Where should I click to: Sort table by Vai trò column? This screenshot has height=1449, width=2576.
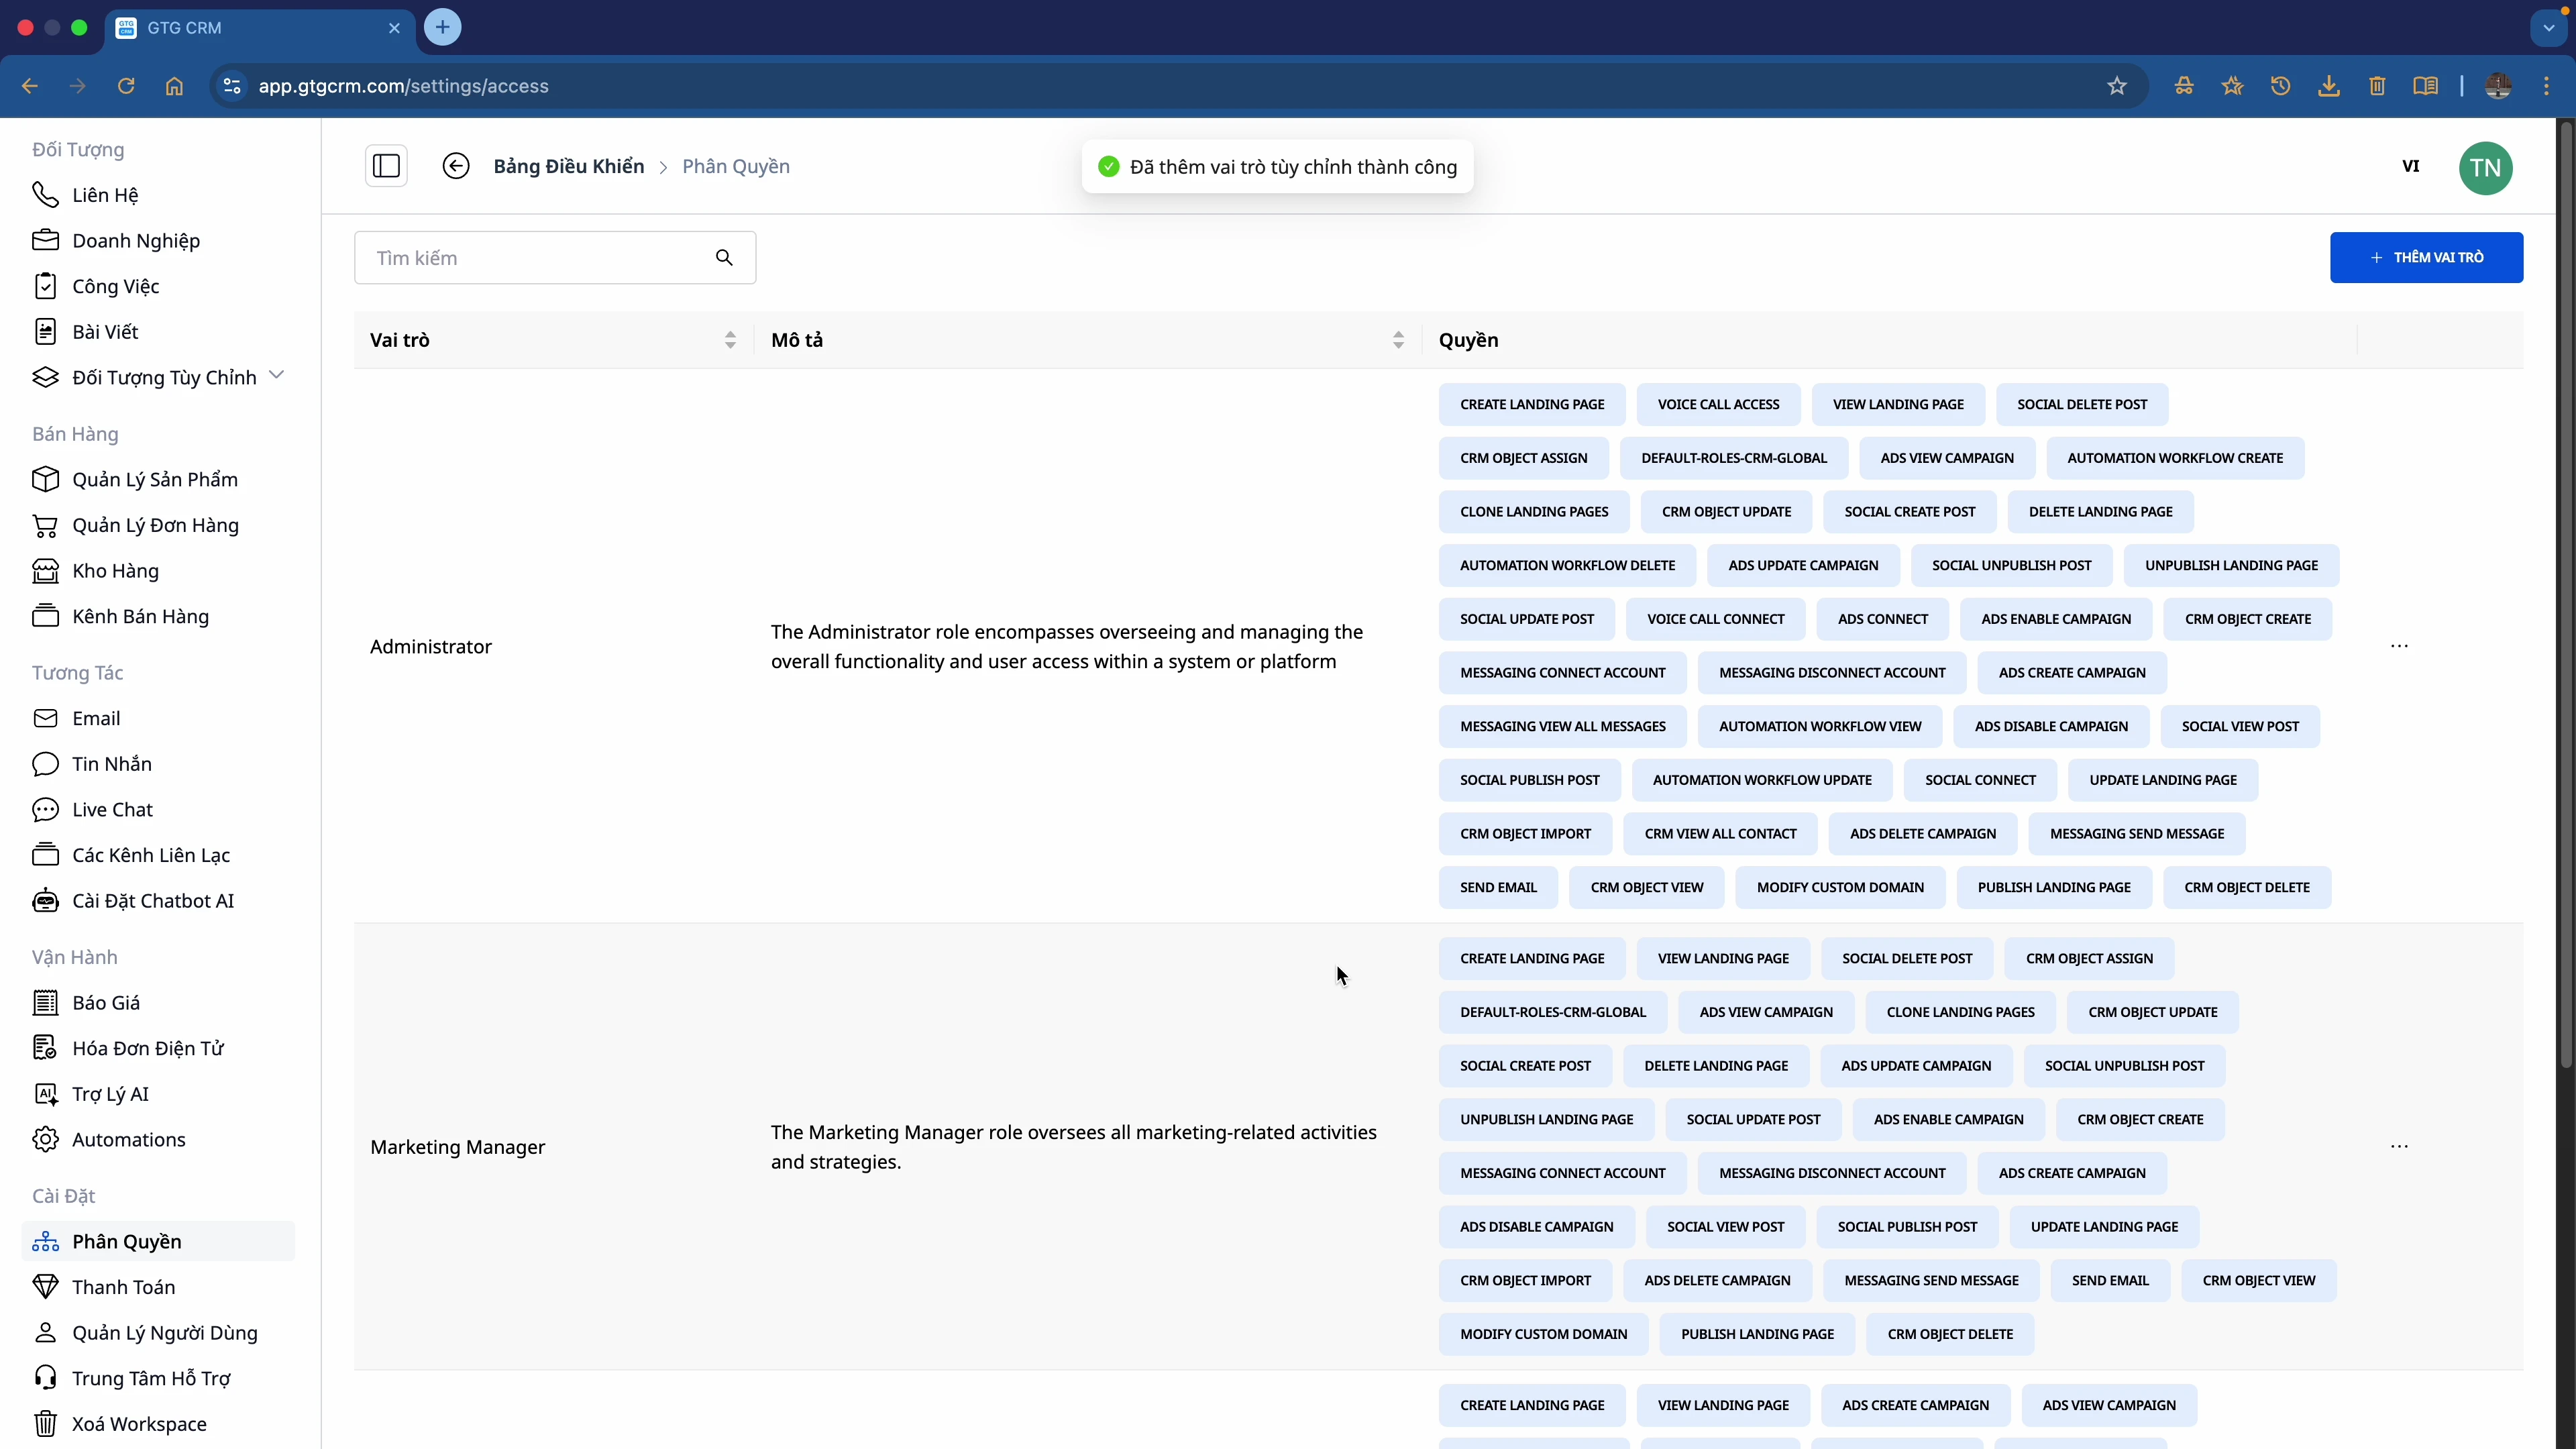coord(730,340)
